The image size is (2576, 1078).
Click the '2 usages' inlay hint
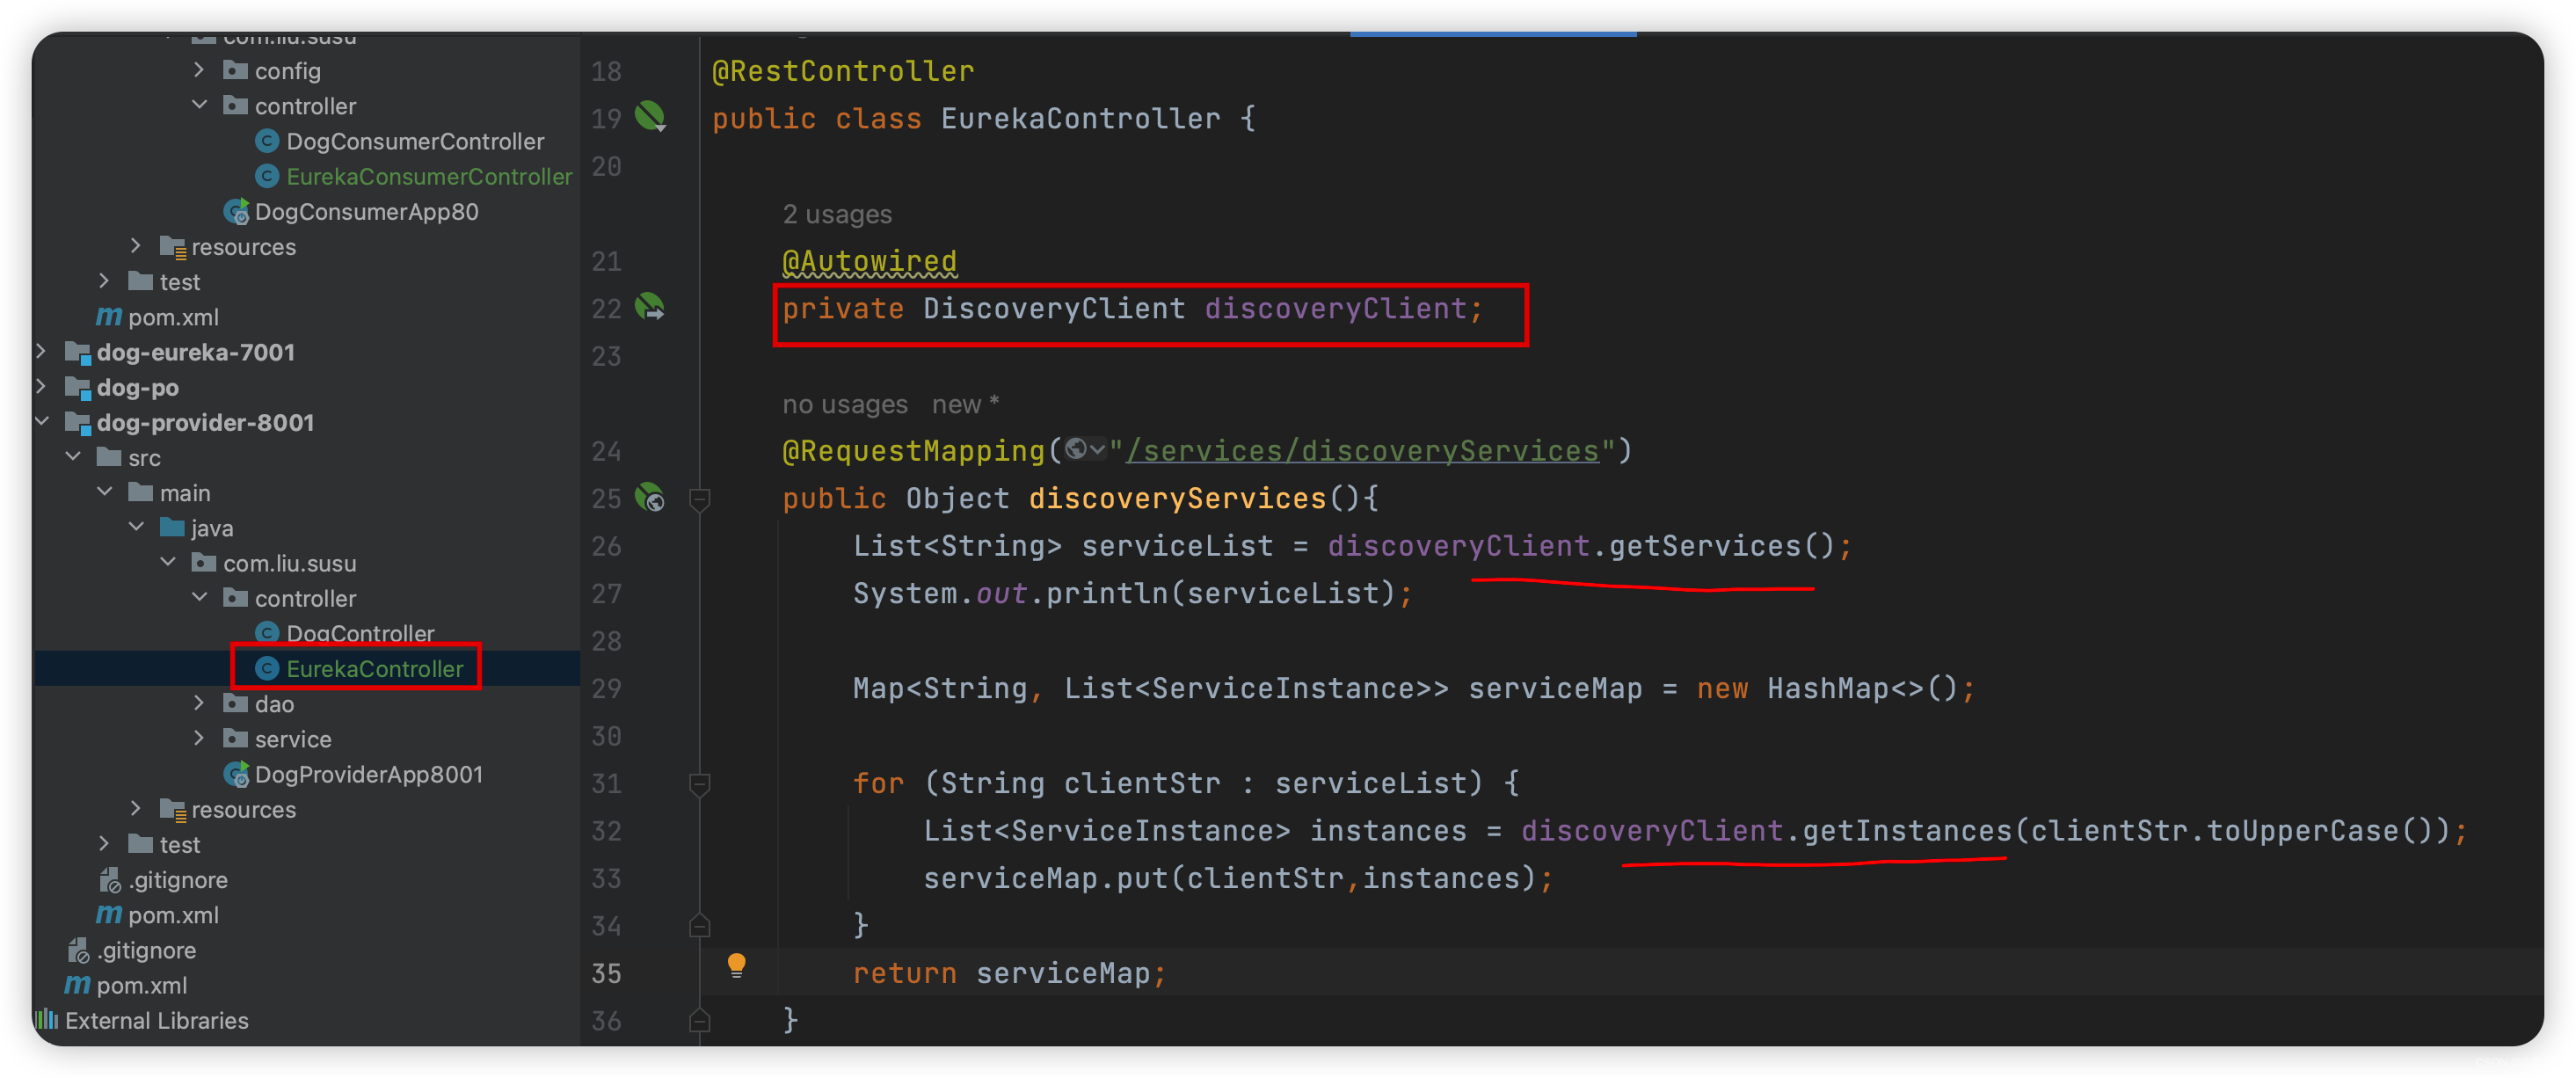(x=837, y=214)
